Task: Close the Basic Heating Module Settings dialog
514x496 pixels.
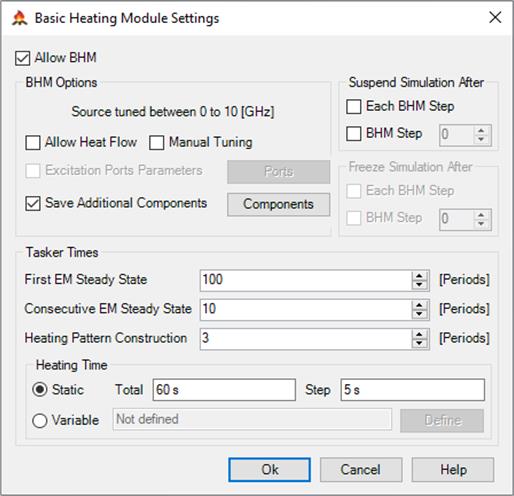Action: coord(495,17)
